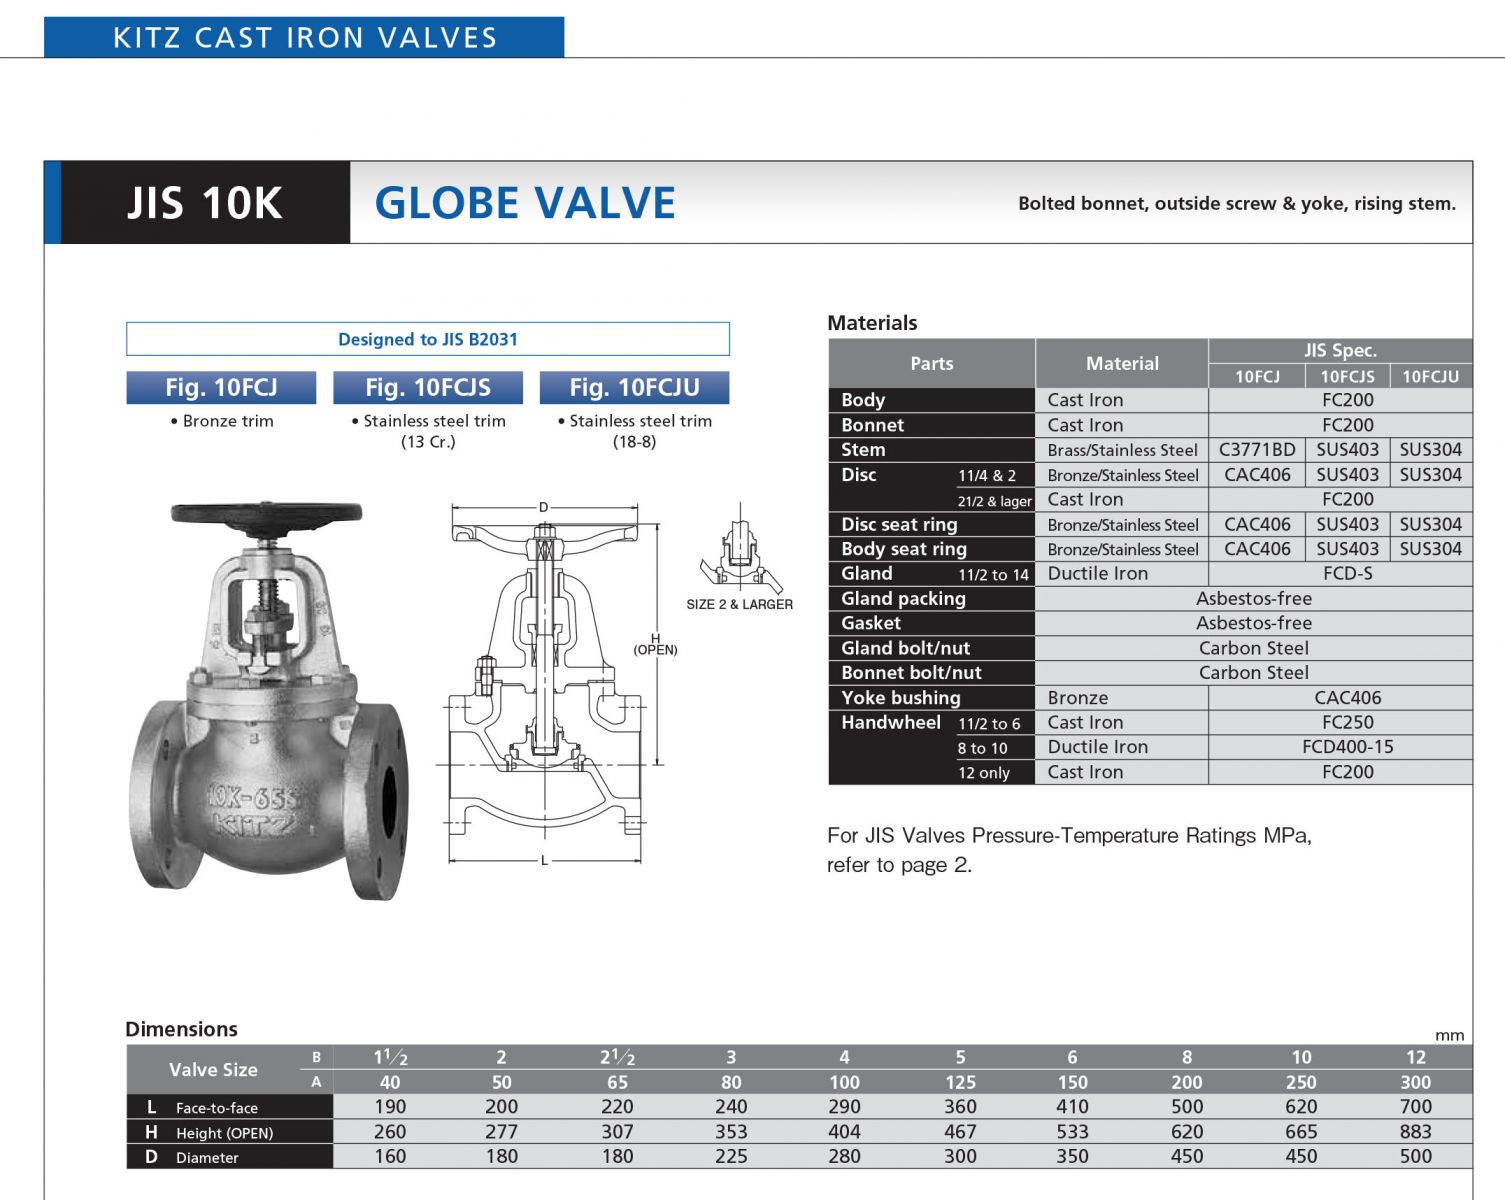The image size is (1505, 1200).
Task: Click the 190 face-to-face value
Action: click(390, 1107)
